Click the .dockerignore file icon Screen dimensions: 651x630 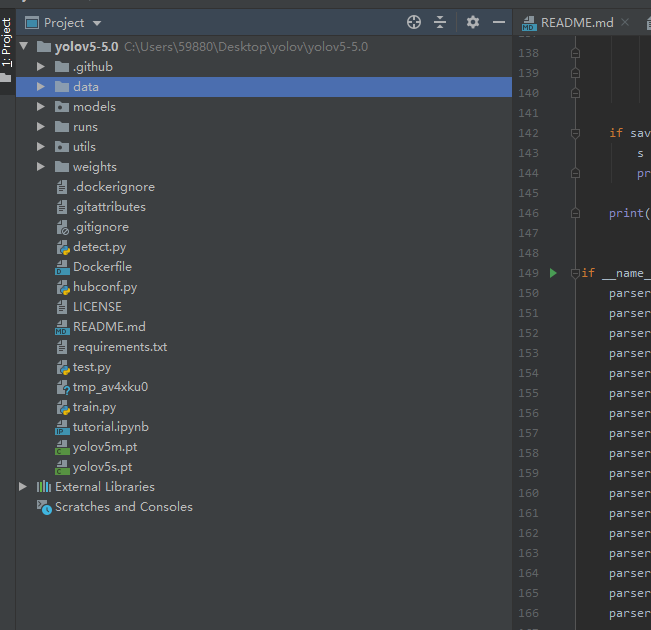coord(62,187)
